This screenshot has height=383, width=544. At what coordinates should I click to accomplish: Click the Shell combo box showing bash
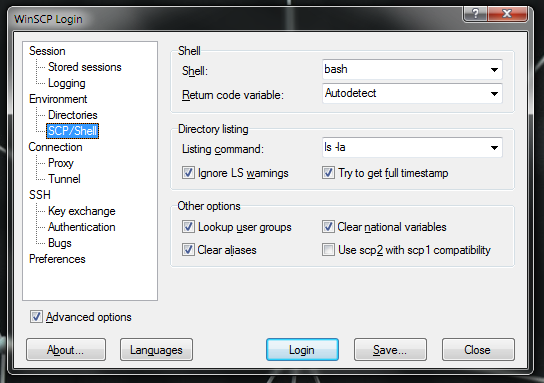412,69
